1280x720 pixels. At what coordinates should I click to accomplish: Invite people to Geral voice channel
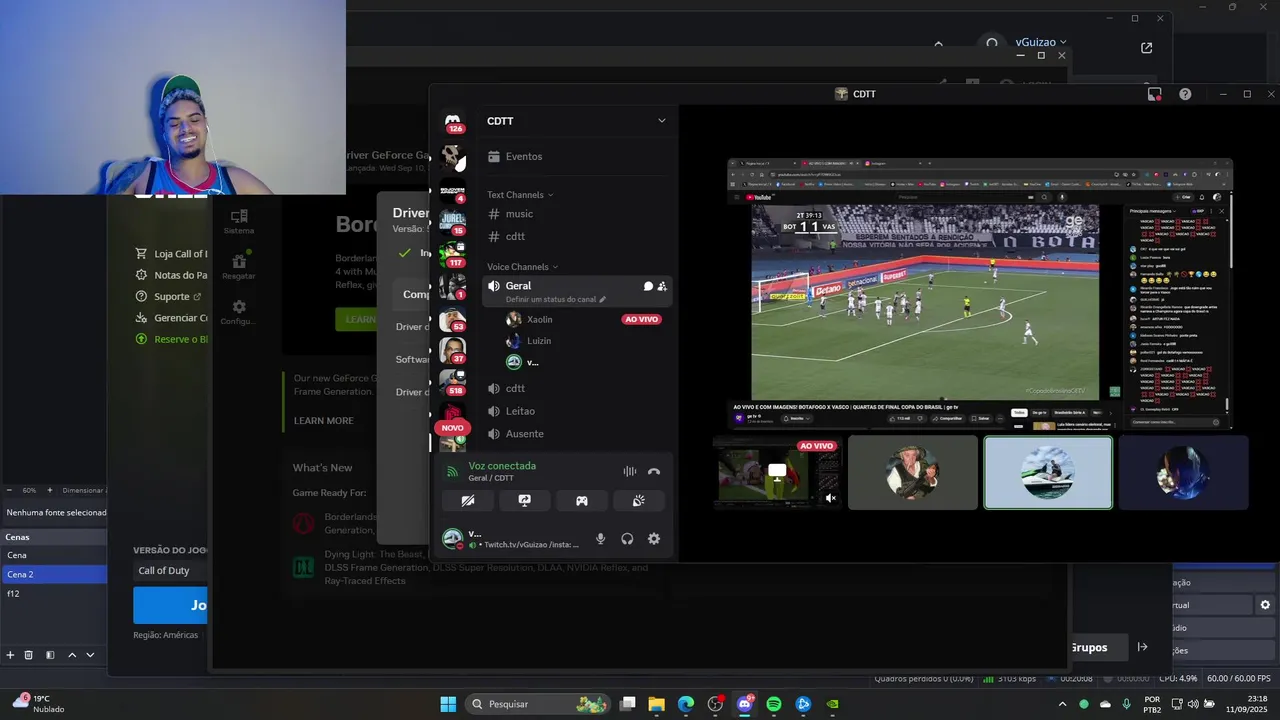(x=662, y=286)
